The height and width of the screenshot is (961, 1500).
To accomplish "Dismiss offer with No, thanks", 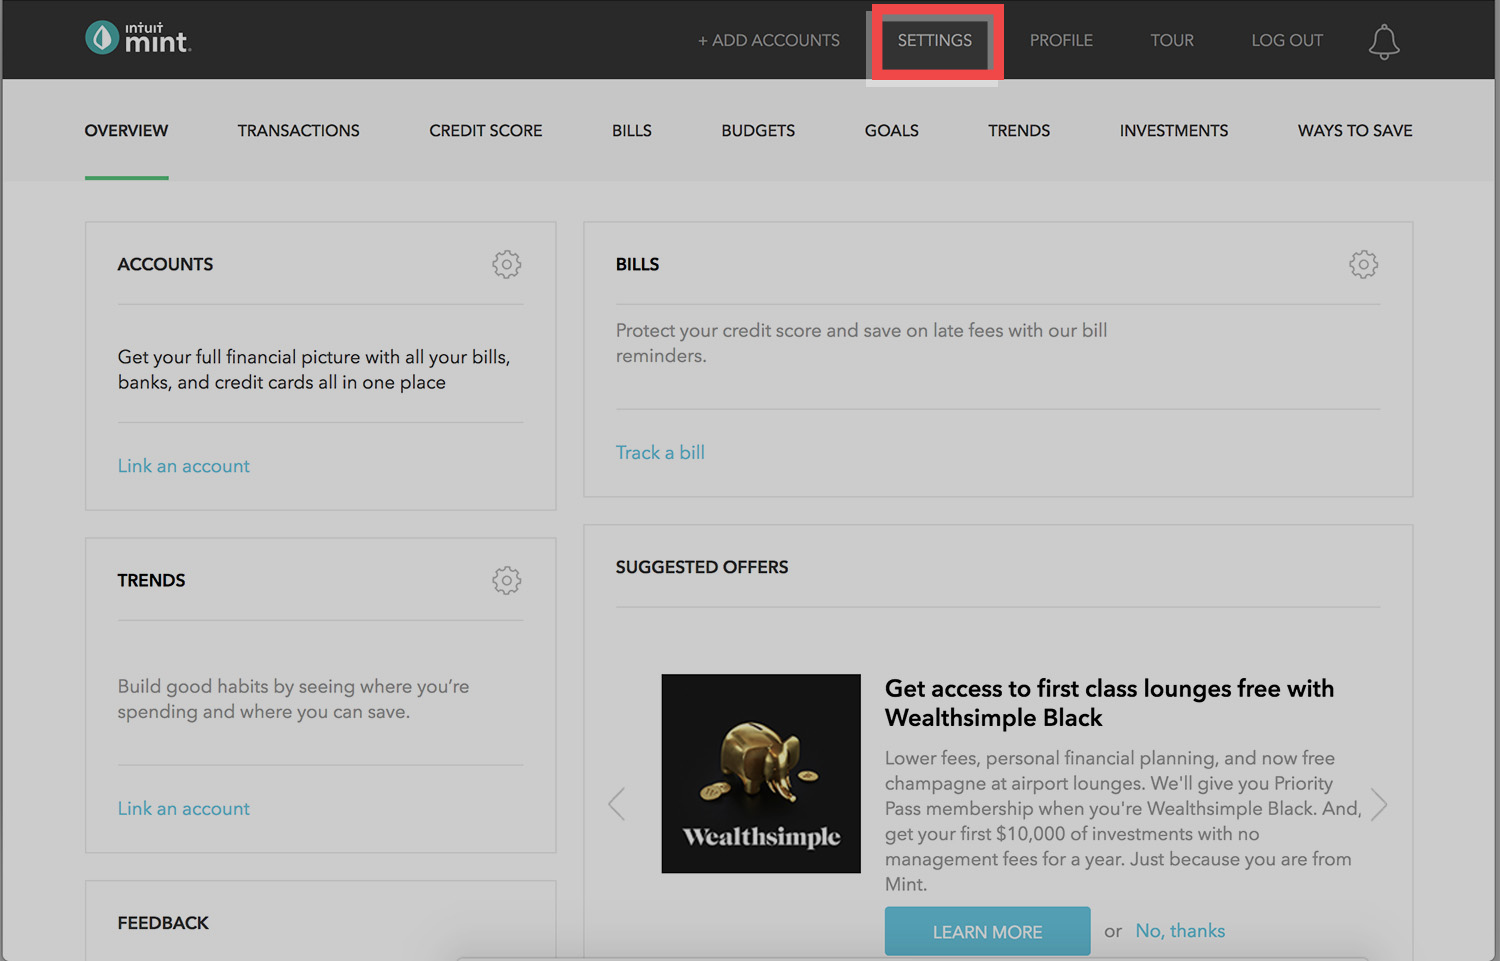I will 1180,931.
